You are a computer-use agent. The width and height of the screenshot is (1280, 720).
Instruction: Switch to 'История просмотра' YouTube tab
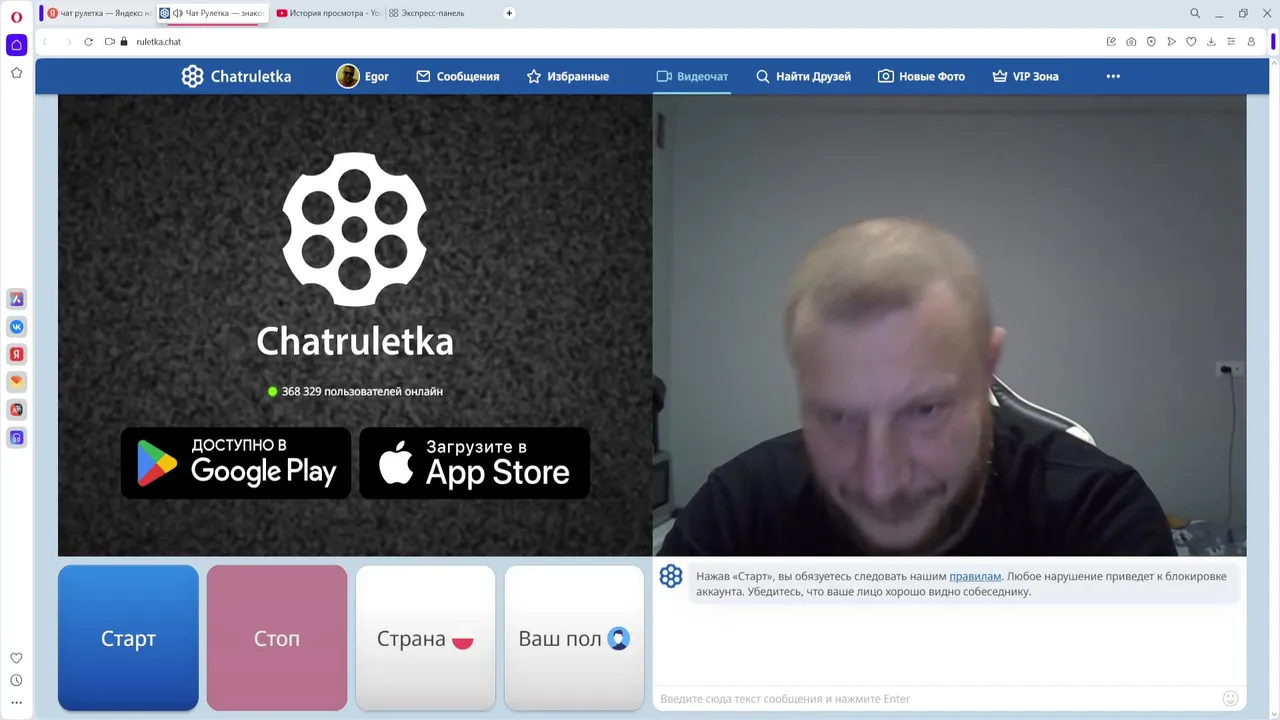pos(327,13)
